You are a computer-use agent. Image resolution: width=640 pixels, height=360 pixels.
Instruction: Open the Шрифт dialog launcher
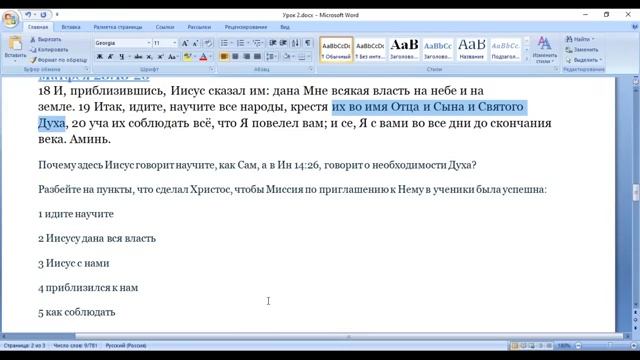(211, 69)
